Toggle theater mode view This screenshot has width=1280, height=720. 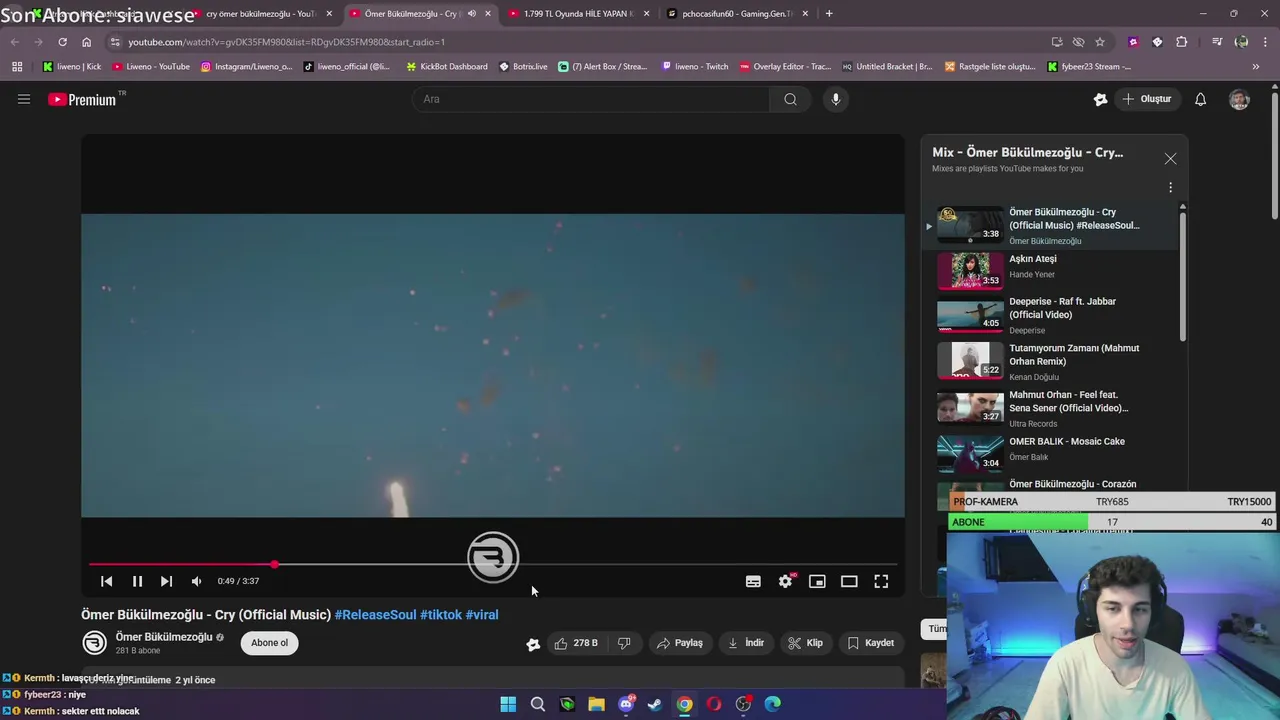[x=849, y=581]
